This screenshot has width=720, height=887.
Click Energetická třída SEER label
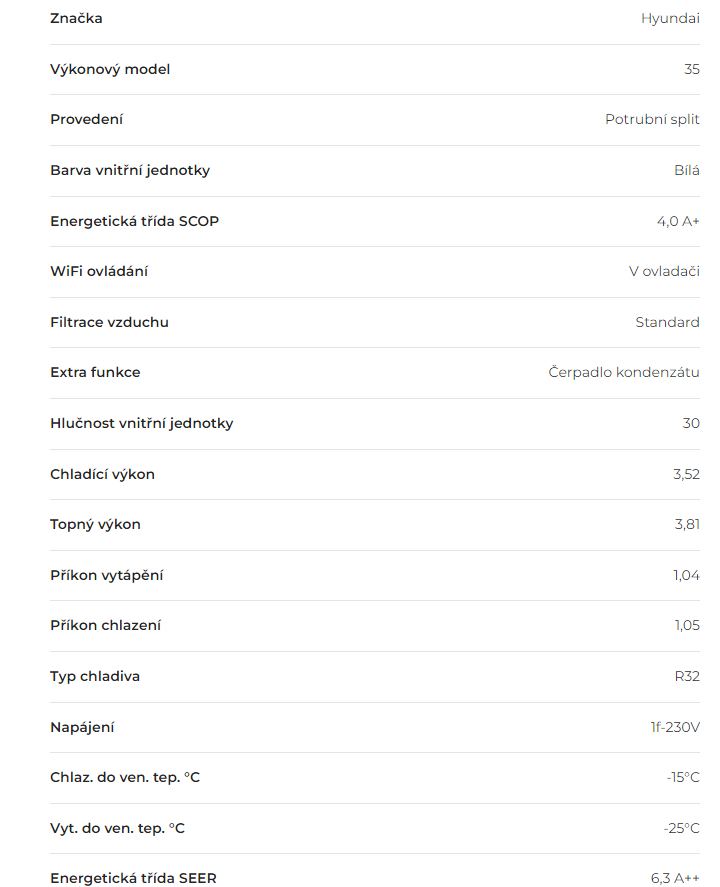133,879
